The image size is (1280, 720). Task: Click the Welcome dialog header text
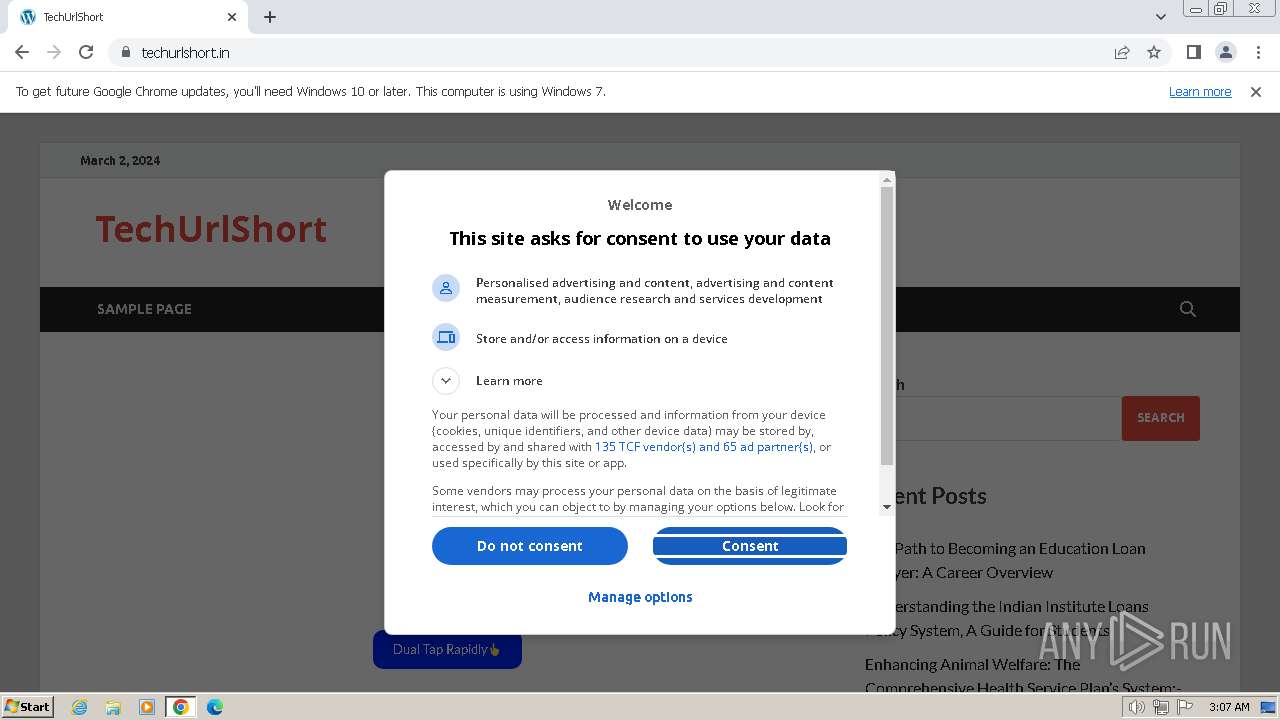(640, 205)
